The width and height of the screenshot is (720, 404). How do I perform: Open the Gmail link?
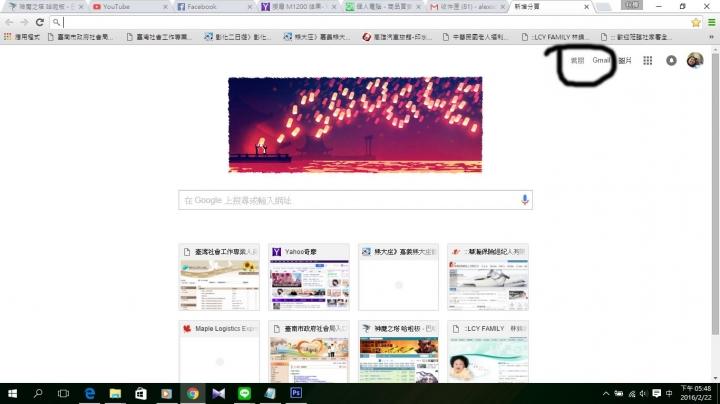(x=601, y=60)
